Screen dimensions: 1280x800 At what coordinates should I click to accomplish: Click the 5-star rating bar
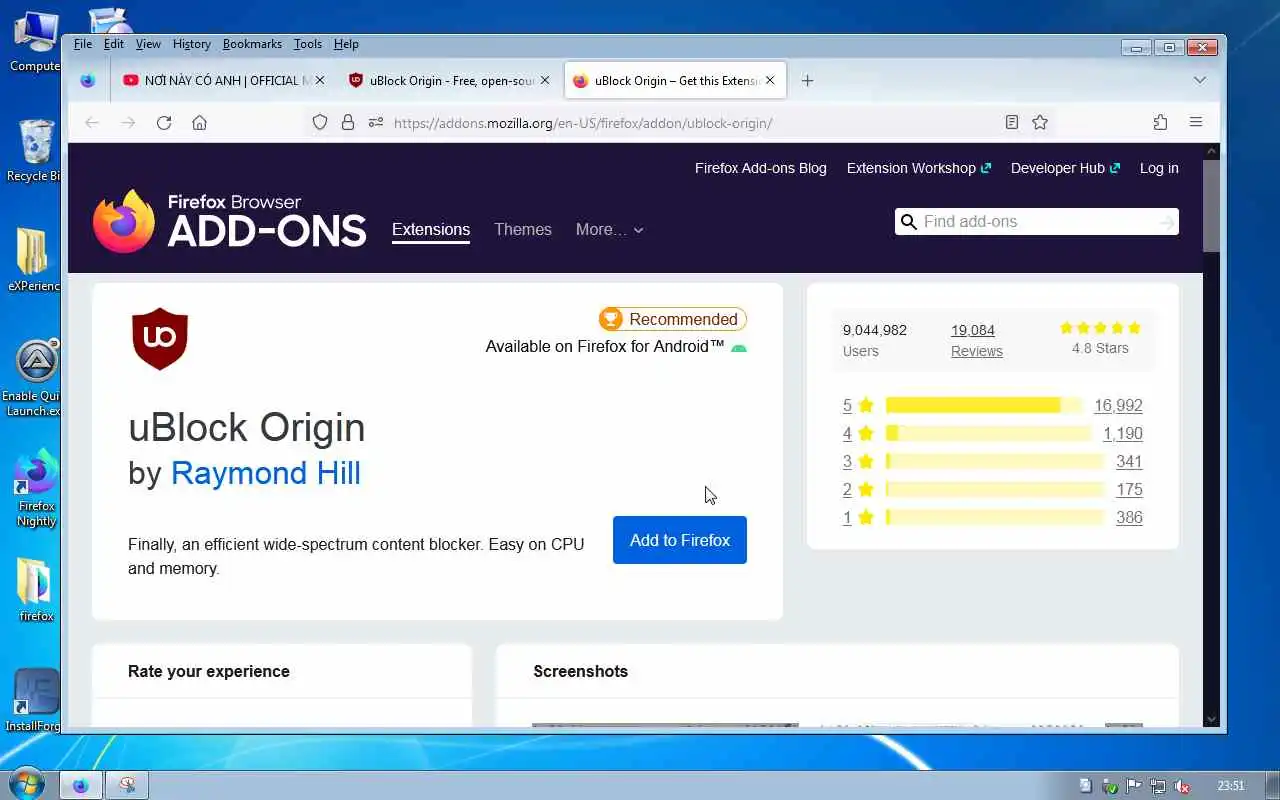(984, 405)
